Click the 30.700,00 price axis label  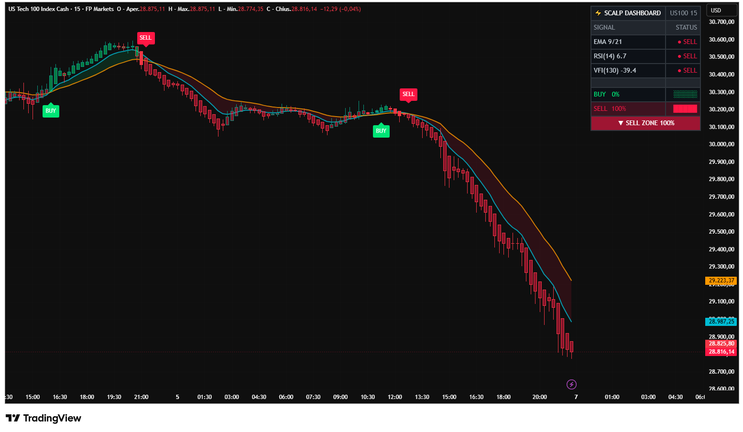pyautogui.click(x=721, y=22)
